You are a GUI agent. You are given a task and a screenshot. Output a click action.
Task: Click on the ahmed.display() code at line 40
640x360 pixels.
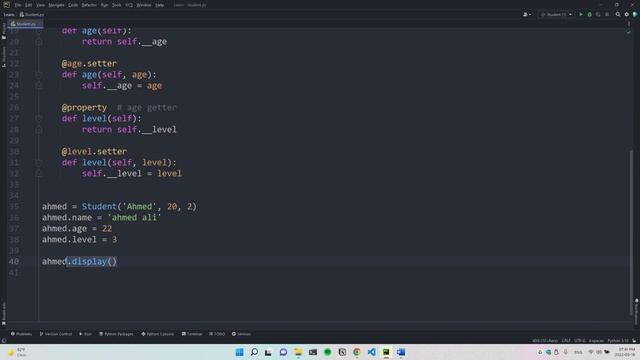coord(79,261)
